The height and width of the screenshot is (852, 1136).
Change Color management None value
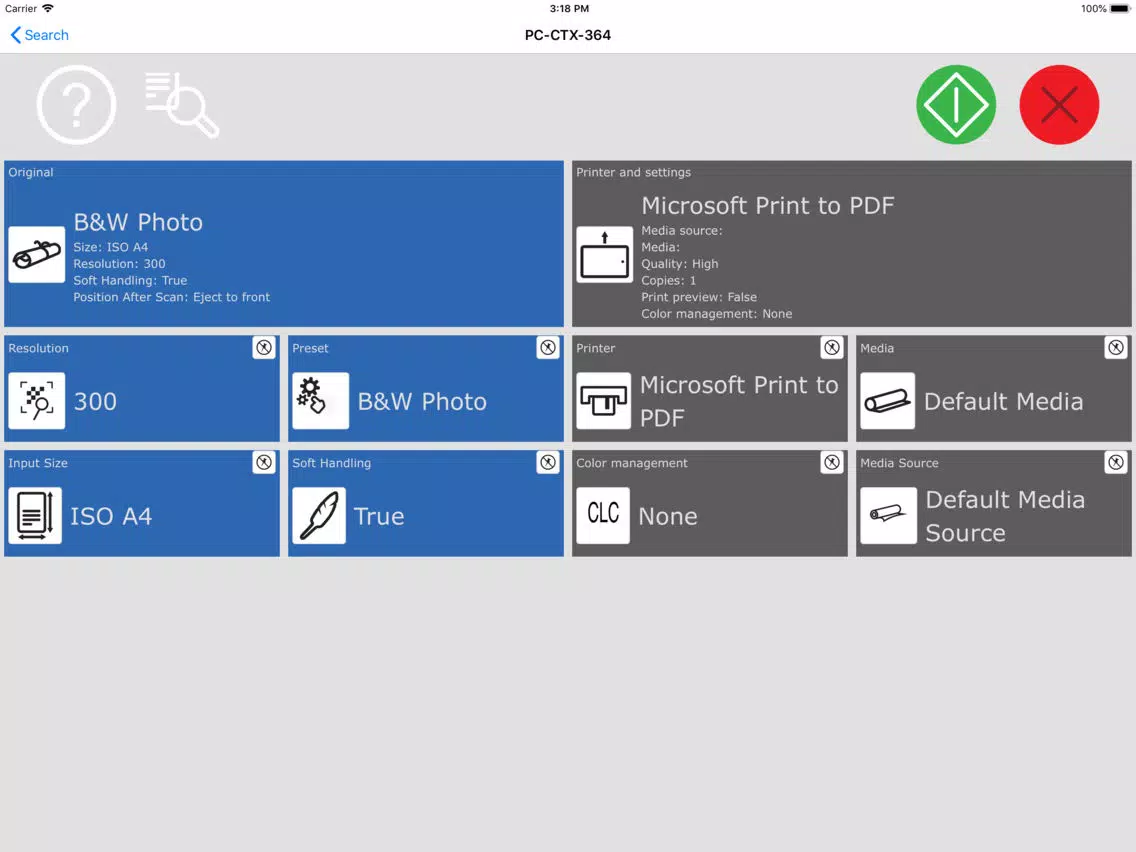pyautogui.click(x=668, y=516)
